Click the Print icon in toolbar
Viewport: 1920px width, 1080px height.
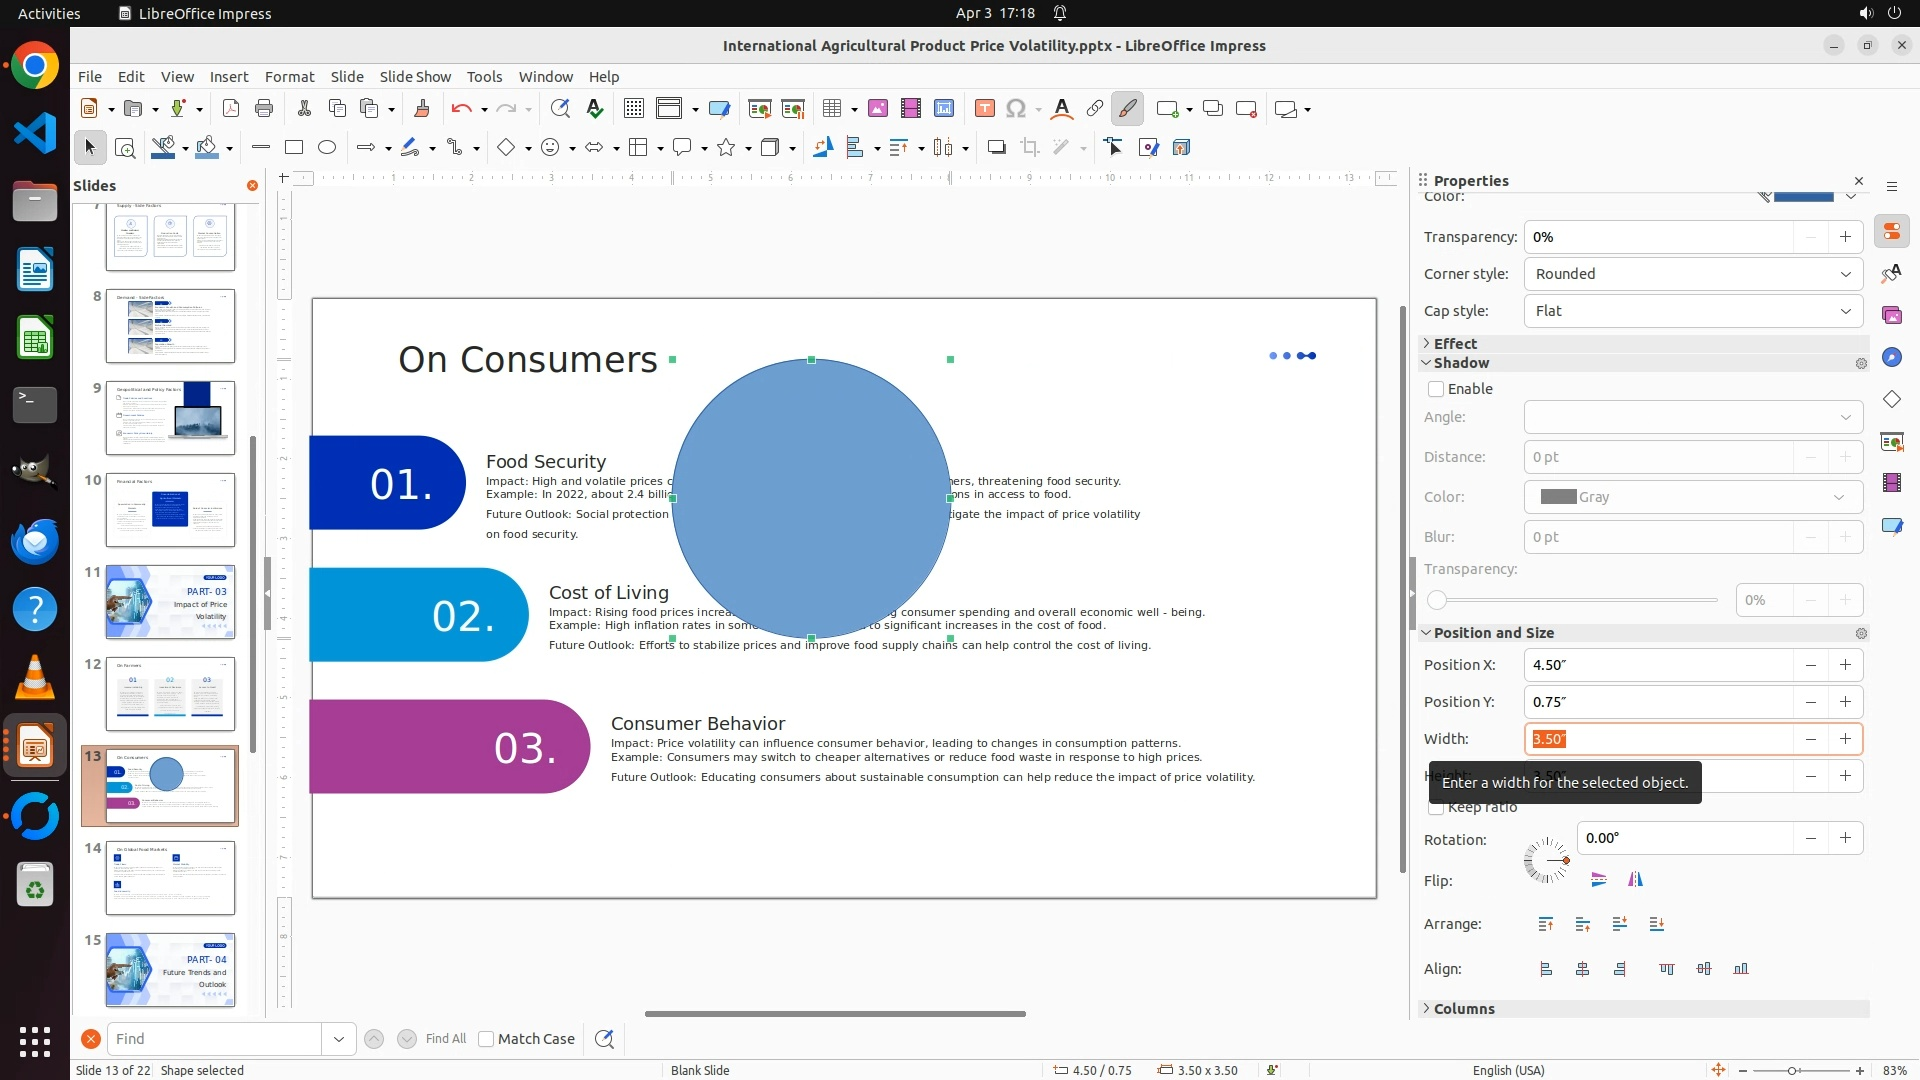(x=264, y=109)
